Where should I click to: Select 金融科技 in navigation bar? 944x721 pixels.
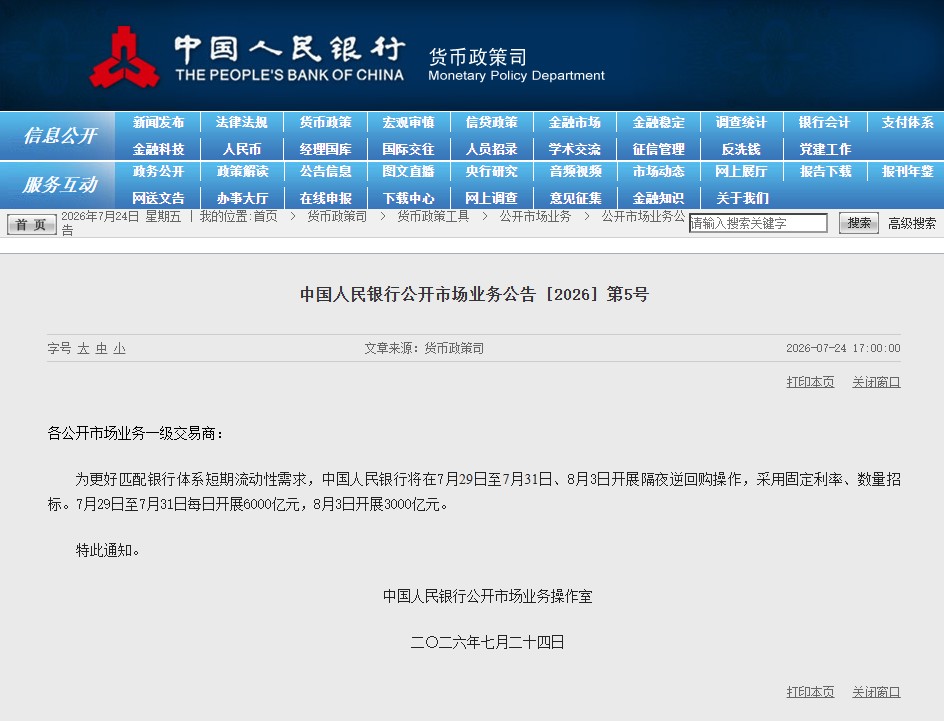(158, 149)
